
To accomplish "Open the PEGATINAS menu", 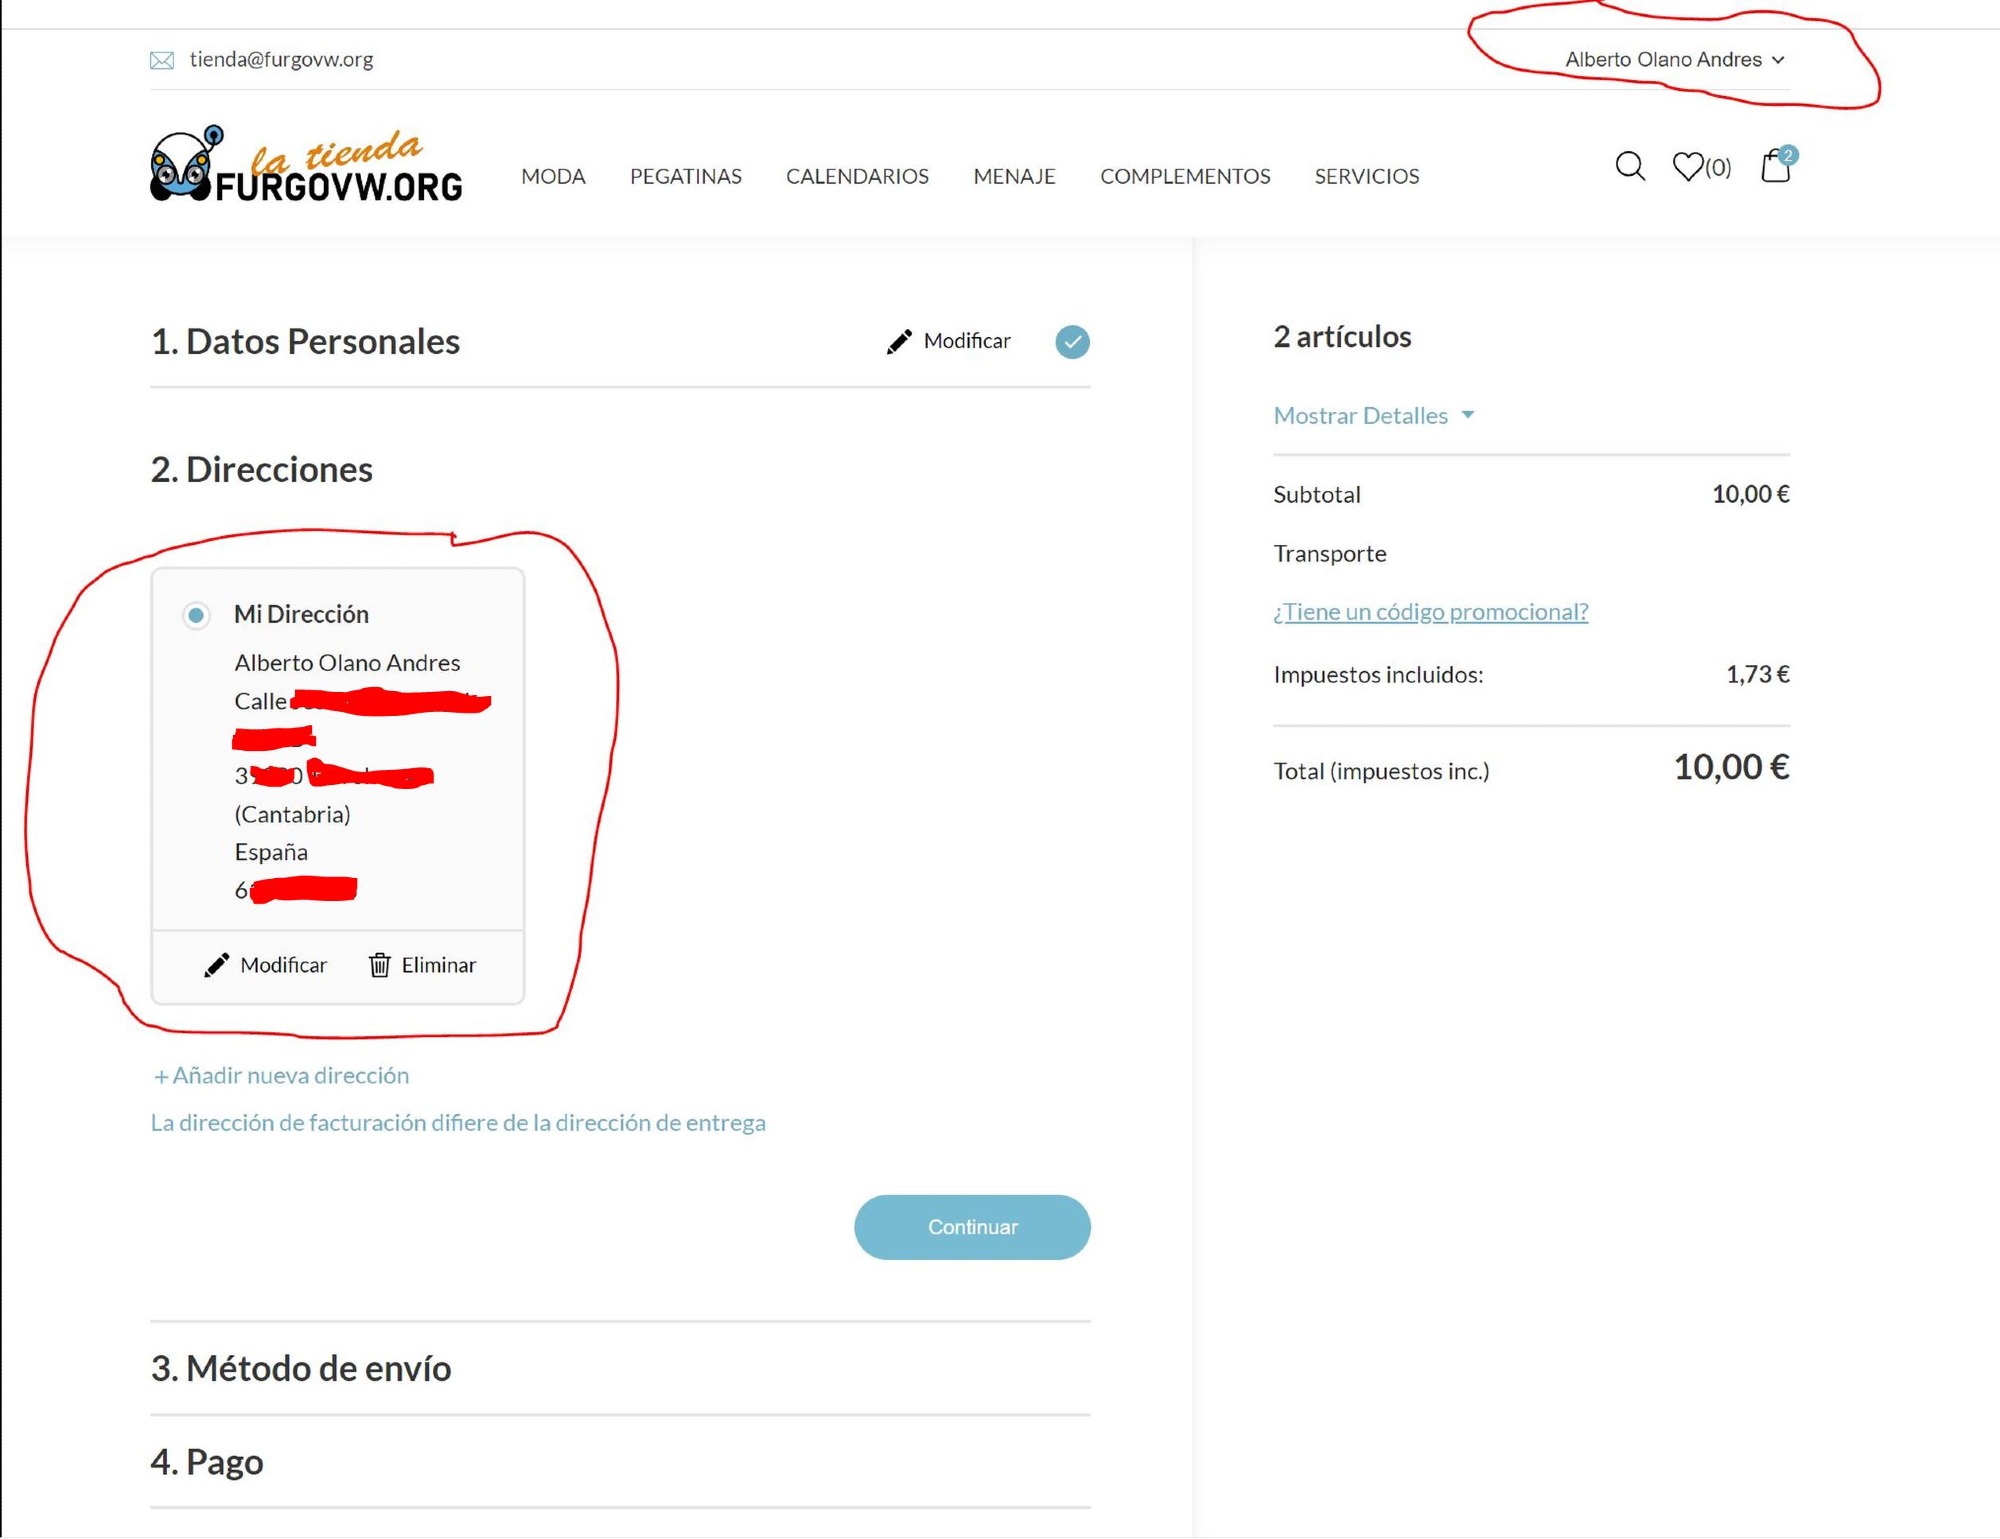I will pyautogui.click(x=686, y=176).
